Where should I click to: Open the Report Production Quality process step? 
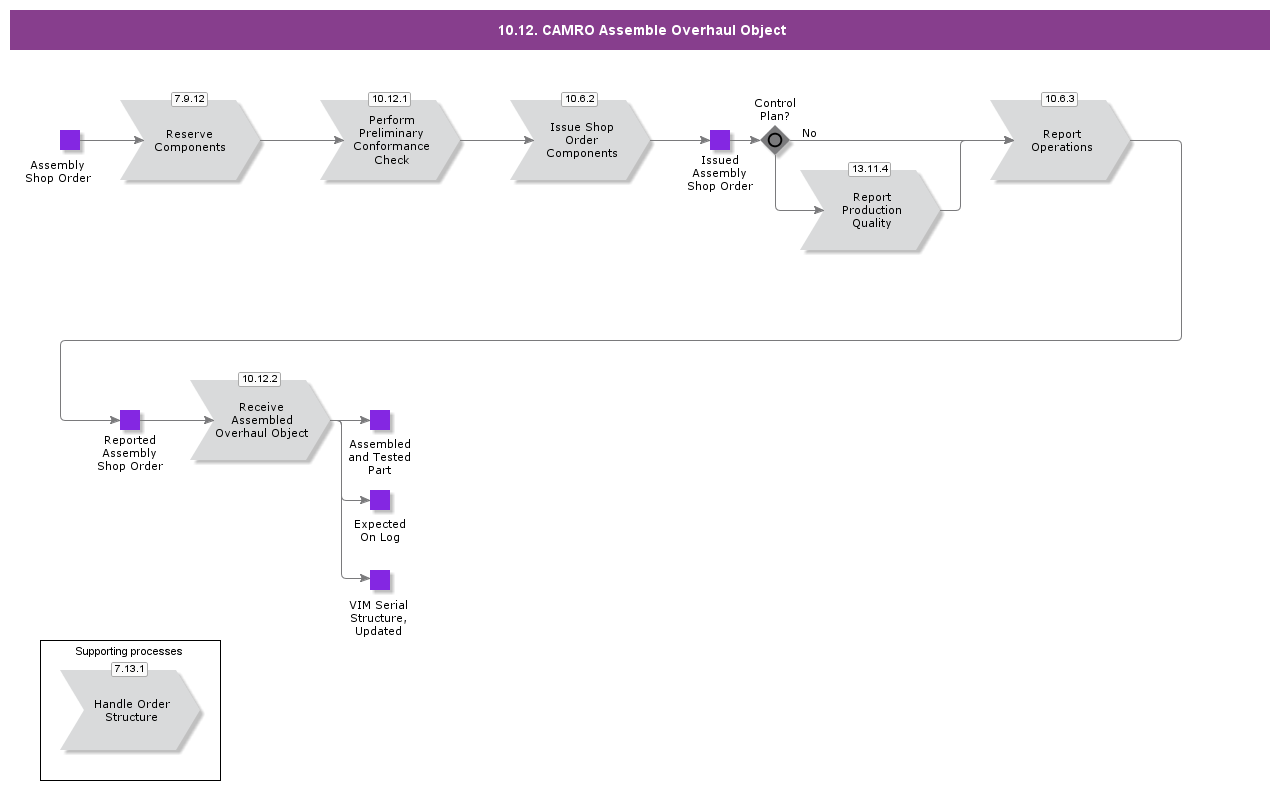pos(871,210)
